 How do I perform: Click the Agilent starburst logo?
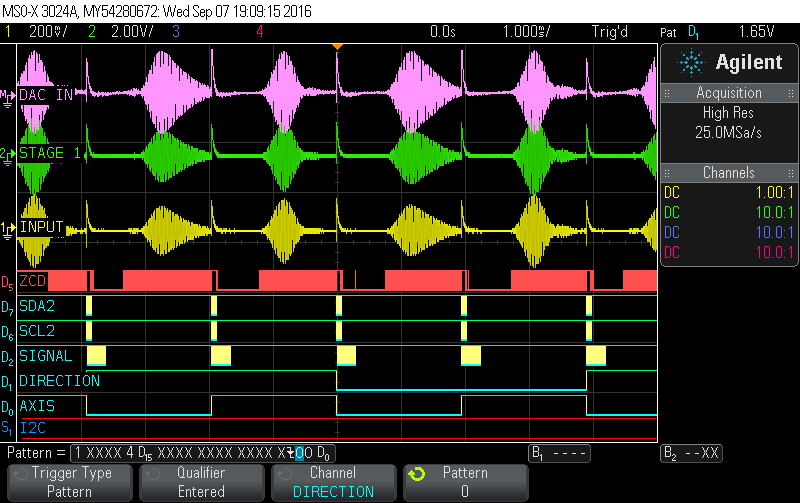click(690, 62)
